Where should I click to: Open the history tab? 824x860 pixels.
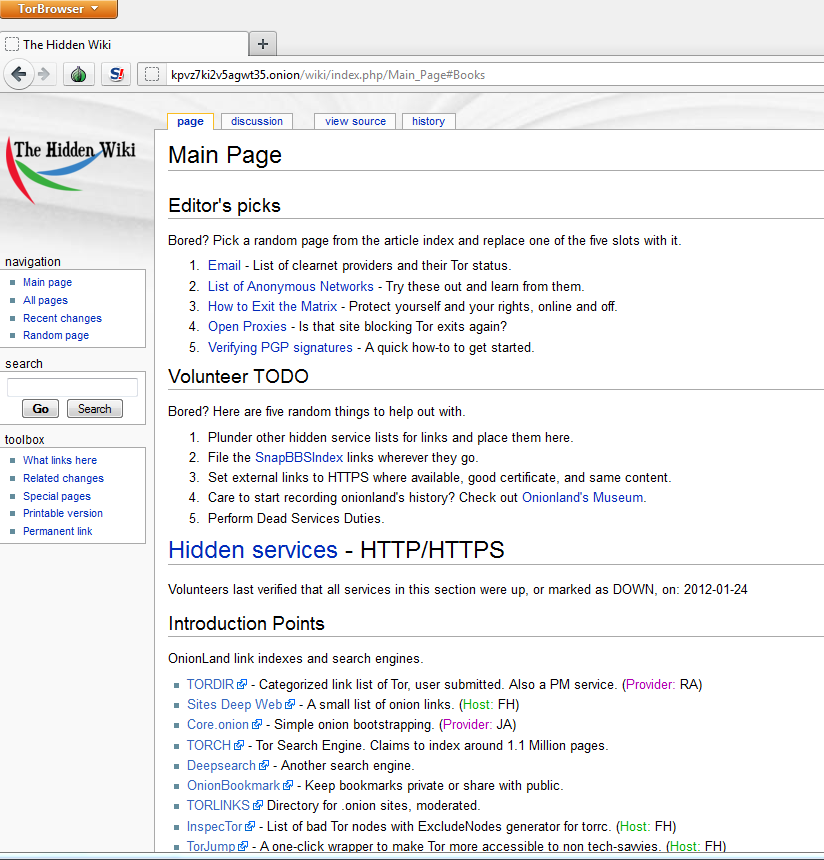point(428,121)
